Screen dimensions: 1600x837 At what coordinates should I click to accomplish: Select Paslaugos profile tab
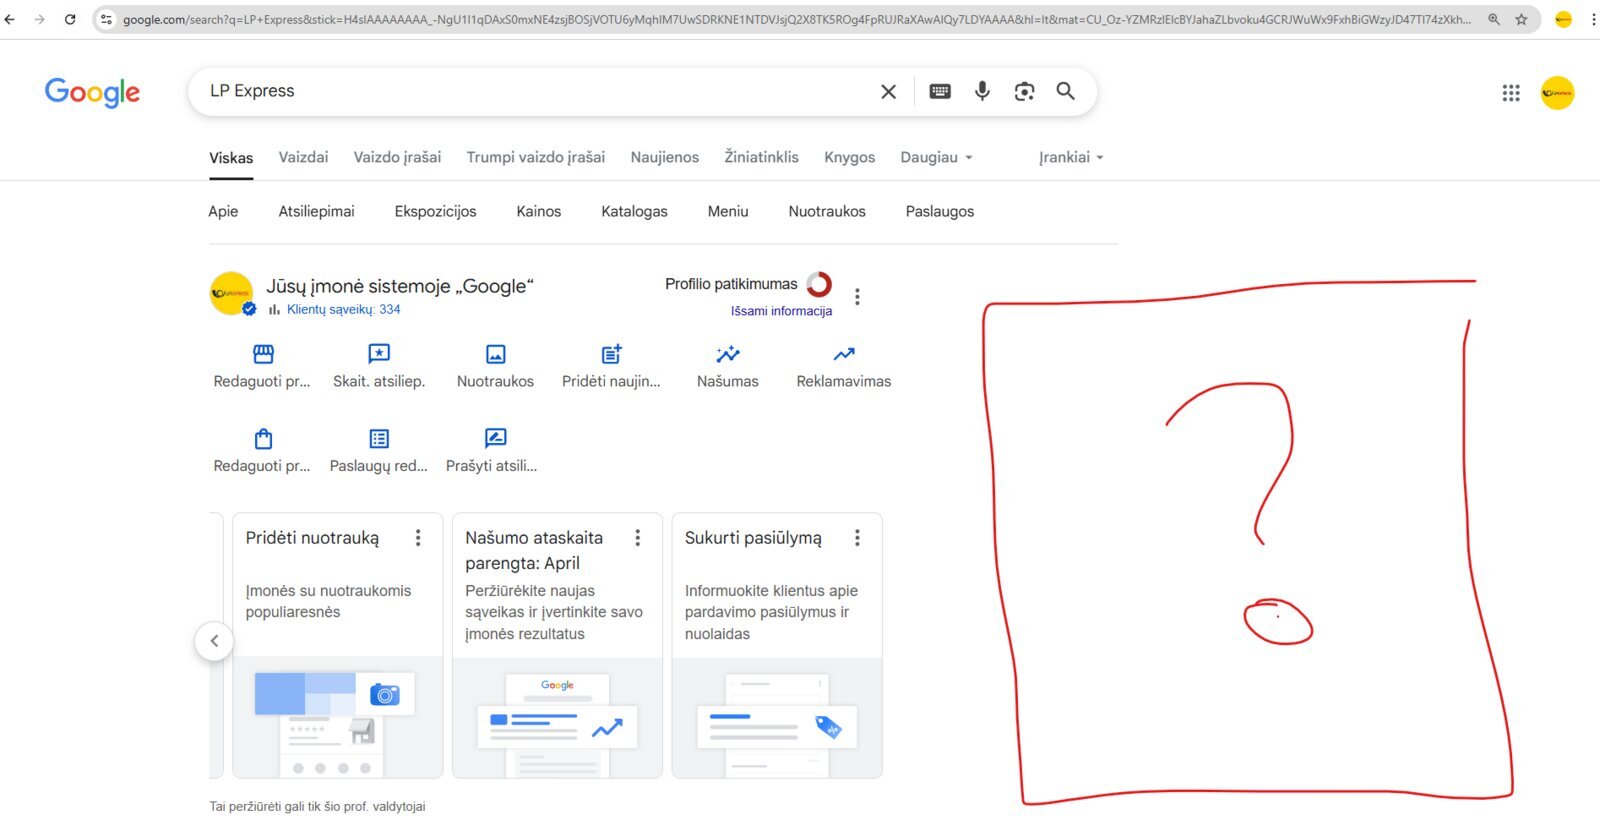940,211
